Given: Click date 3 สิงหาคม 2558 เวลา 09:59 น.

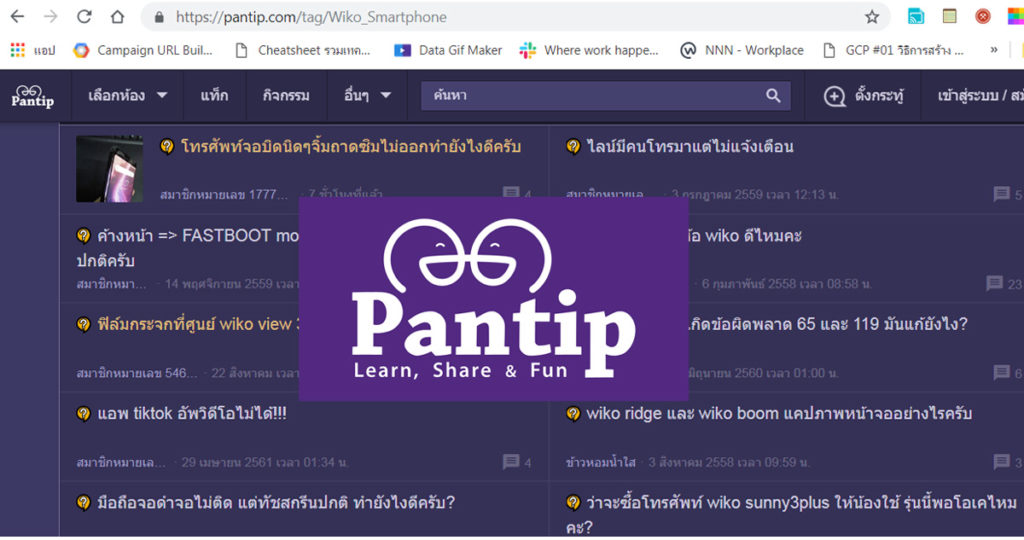Looking at the screenshot, I should (729, 462).
